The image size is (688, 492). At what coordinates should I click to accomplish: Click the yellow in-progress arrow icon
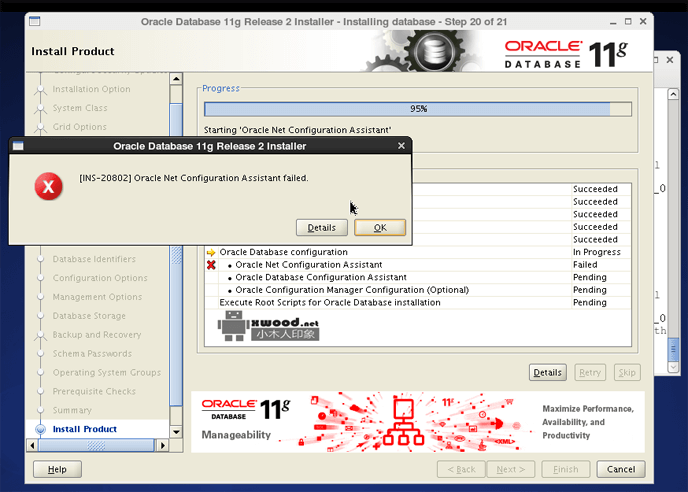coord(211,252)
